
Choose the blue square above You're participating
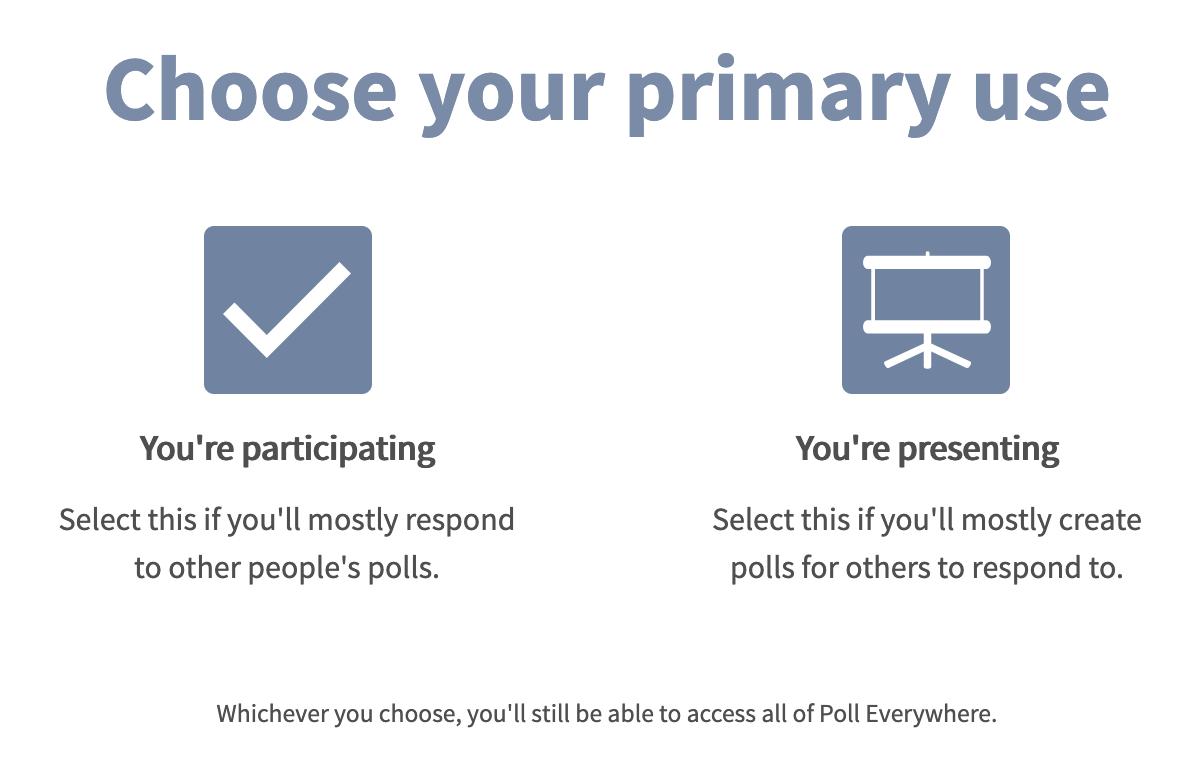[288, 310]
